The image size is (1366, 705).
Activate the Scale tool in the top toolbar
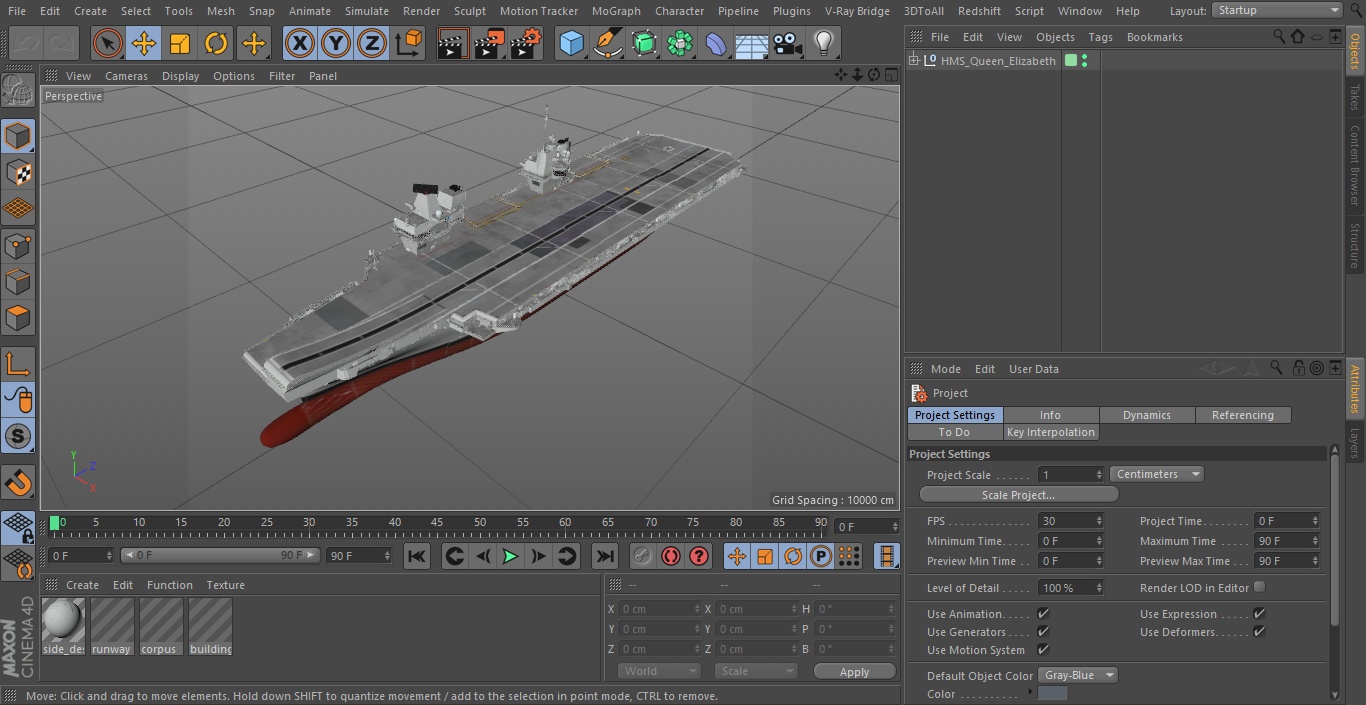[x=180, y=44]
